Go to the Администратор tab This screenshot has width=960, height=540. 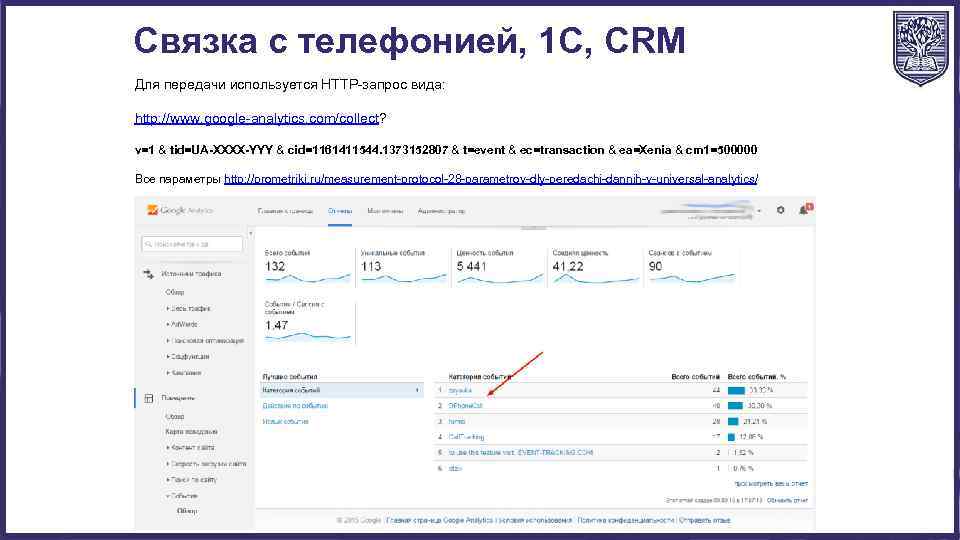point(441,211)
